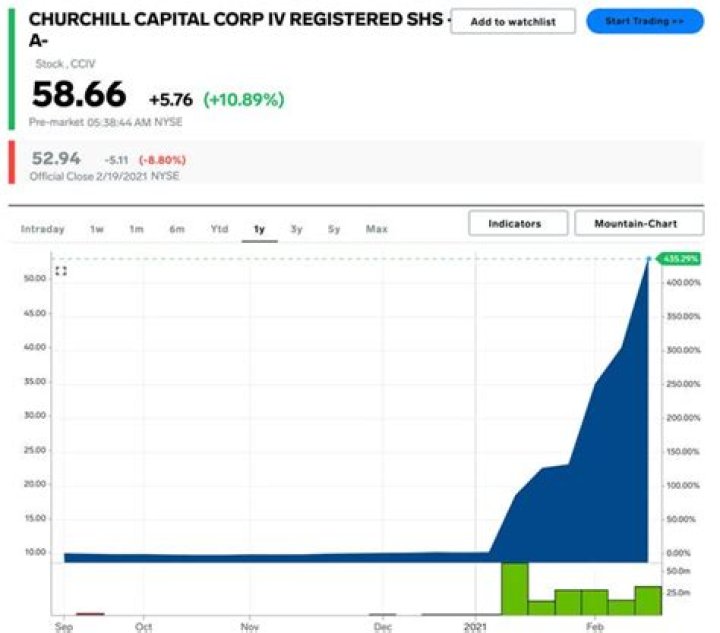
Task: Click the blue Start Trading button
Action: (645, 21)
